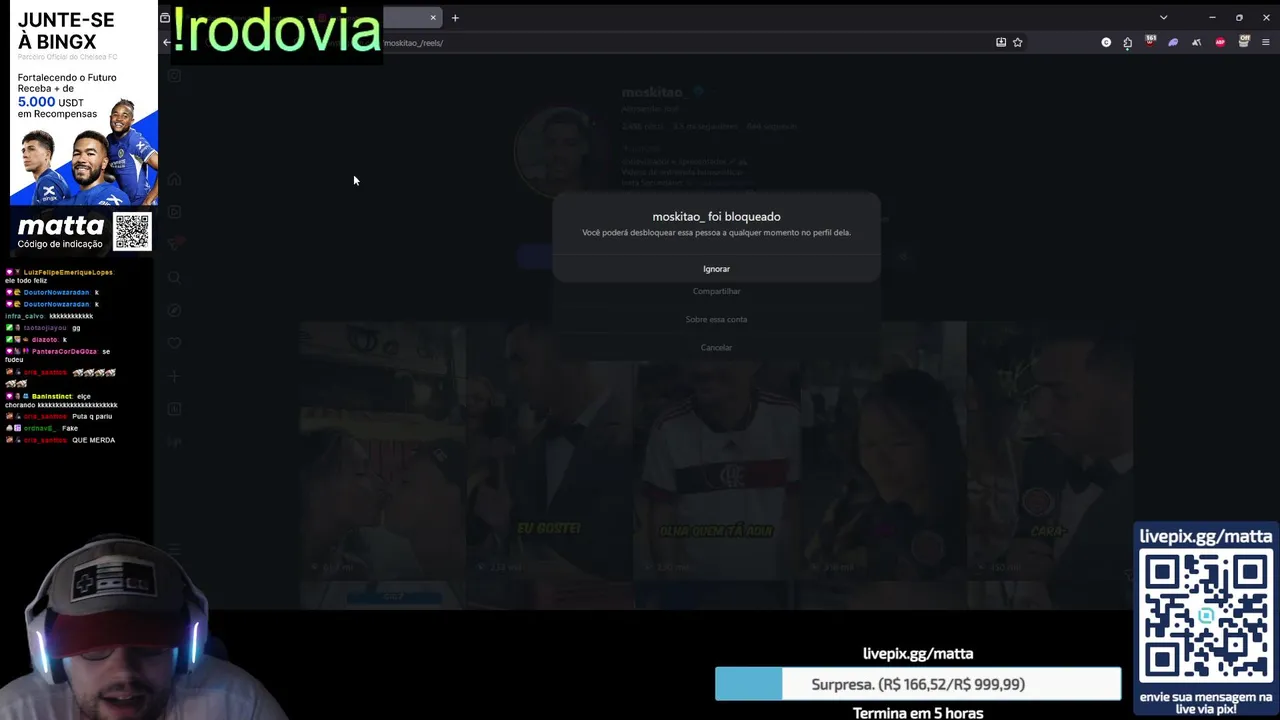Click chat username BanInstinct
The image size is (1280, 720).
click(52, 396)
